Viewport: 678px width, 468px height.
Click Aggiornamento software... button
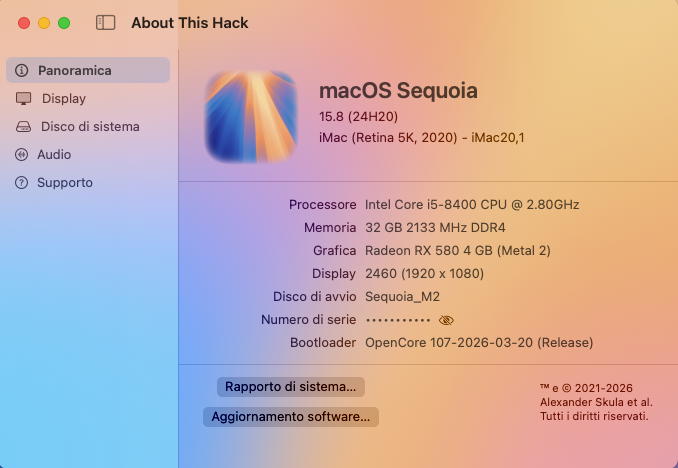click(291, 417)
